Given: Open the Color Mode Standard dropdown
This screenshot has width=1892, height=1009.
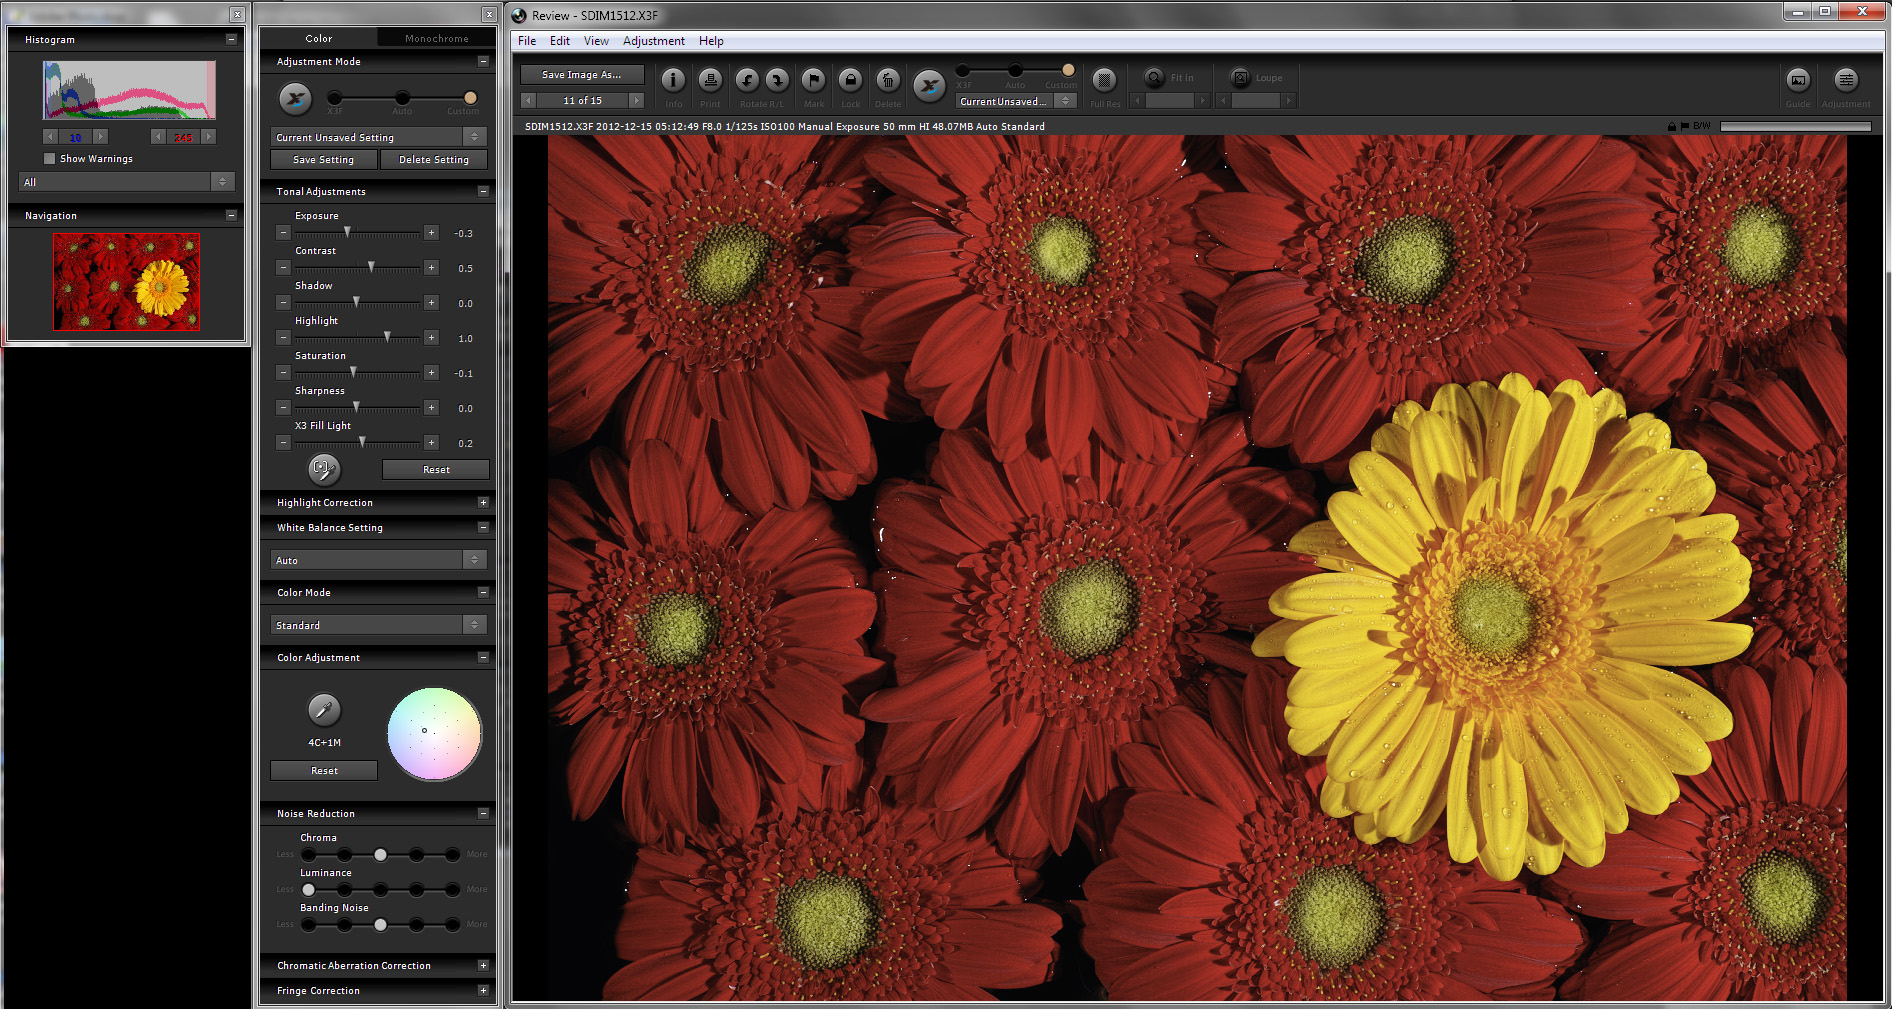Looking at the screenshot, I should click(x=378, y=625).
